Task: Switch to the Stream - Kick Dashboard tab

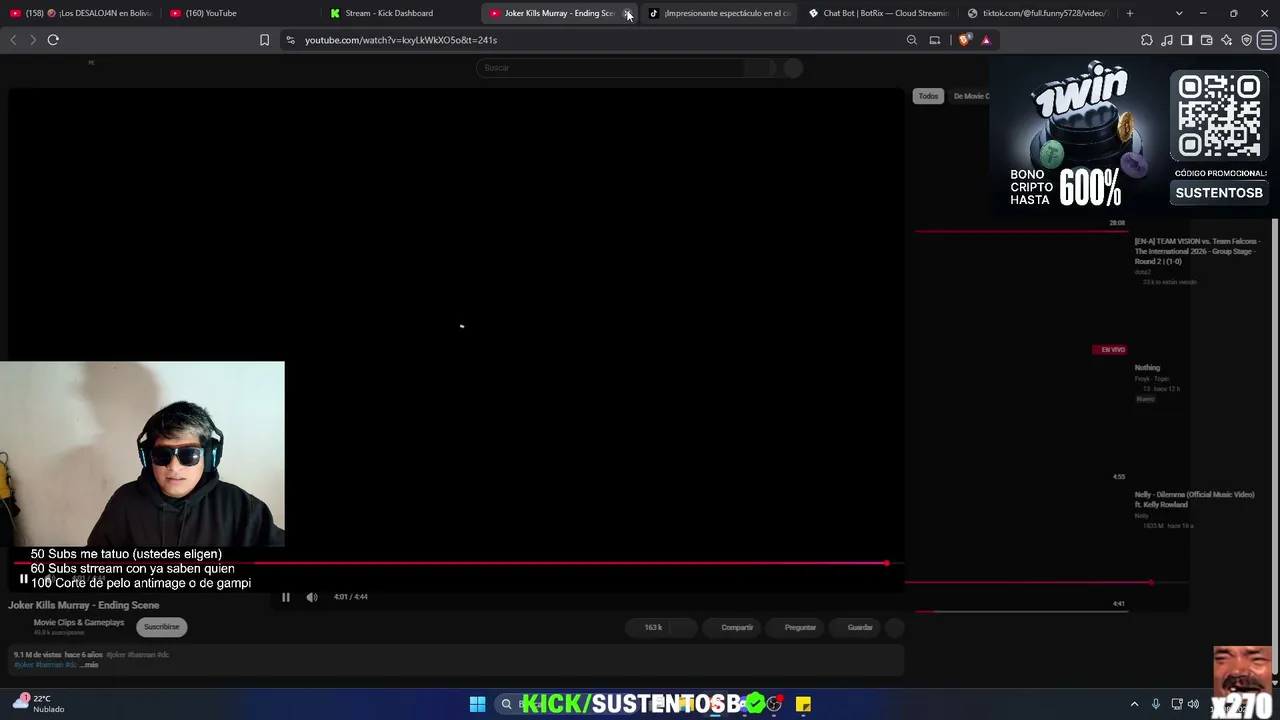Action: coord(401,13)
